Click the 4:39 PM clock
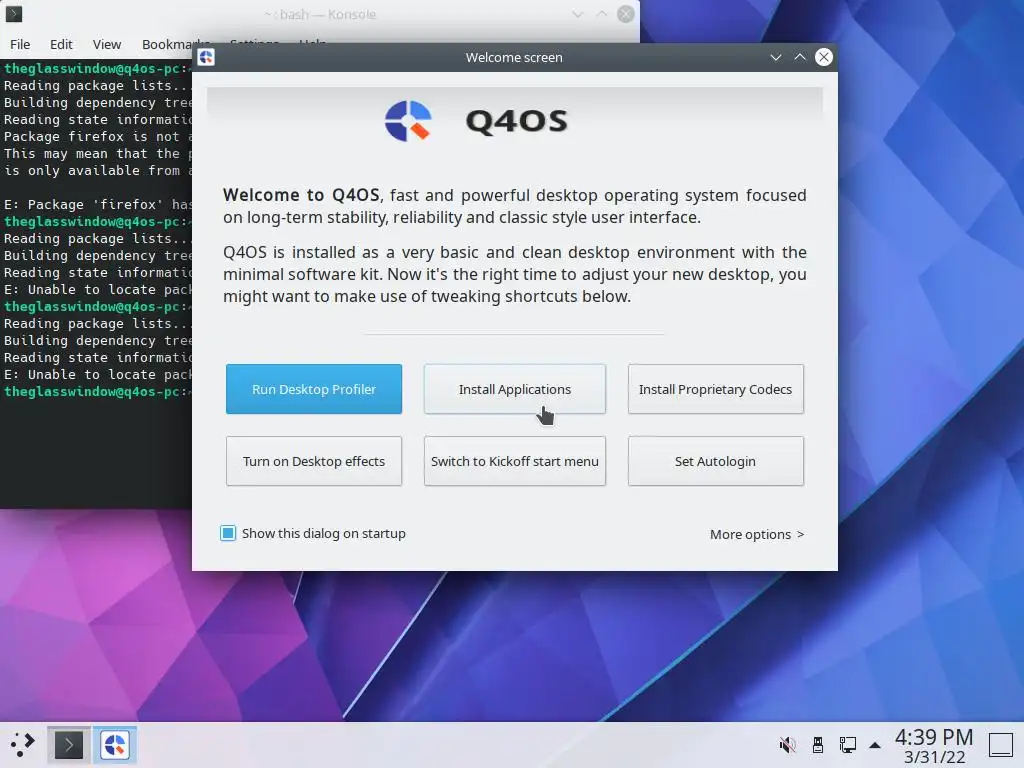 coord(934,737)
